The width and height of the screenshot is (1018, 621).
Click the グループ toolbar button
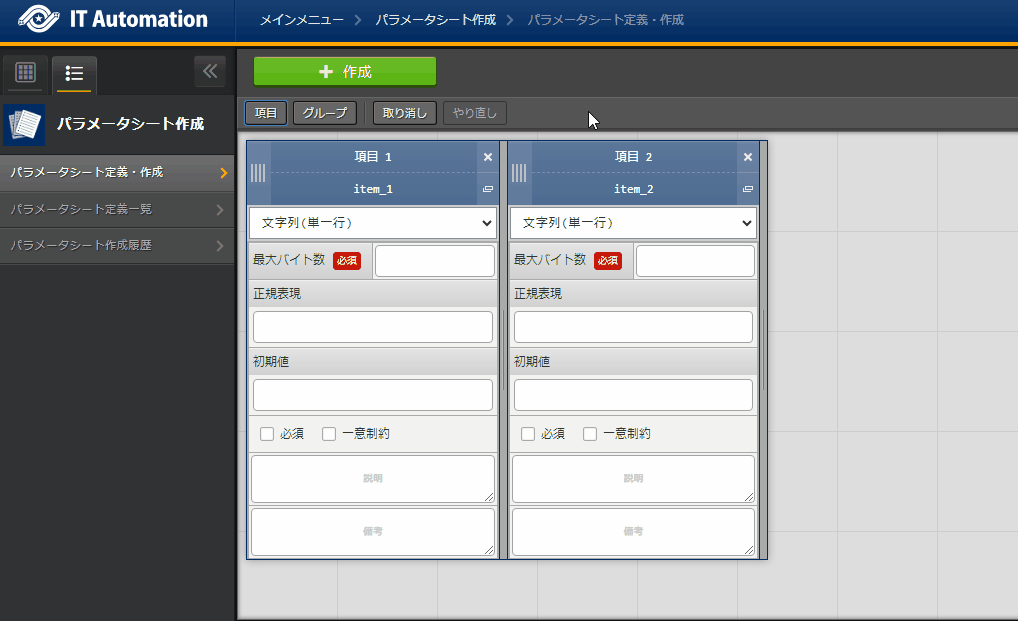pyautogui.click(x=325, y=113)
